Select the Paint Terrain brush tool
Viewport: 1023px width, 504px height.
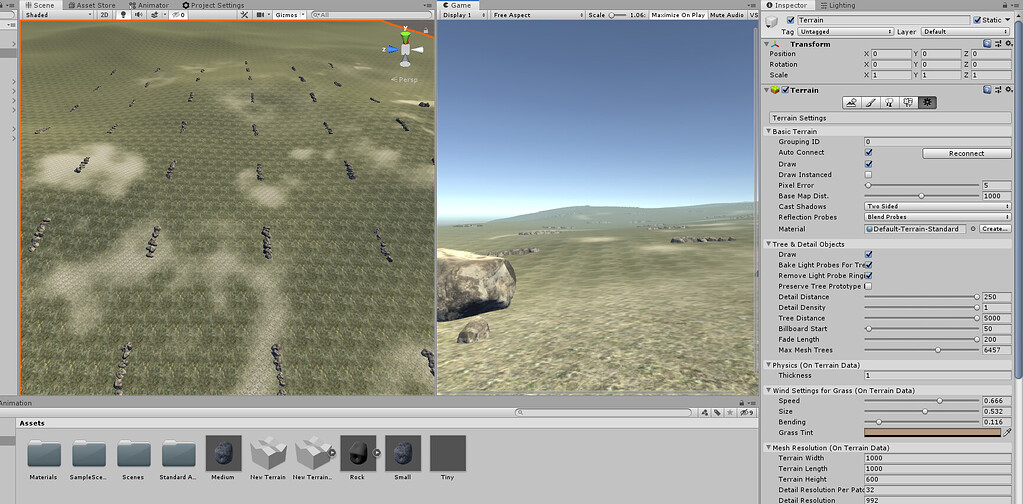(x=870, y=102)
